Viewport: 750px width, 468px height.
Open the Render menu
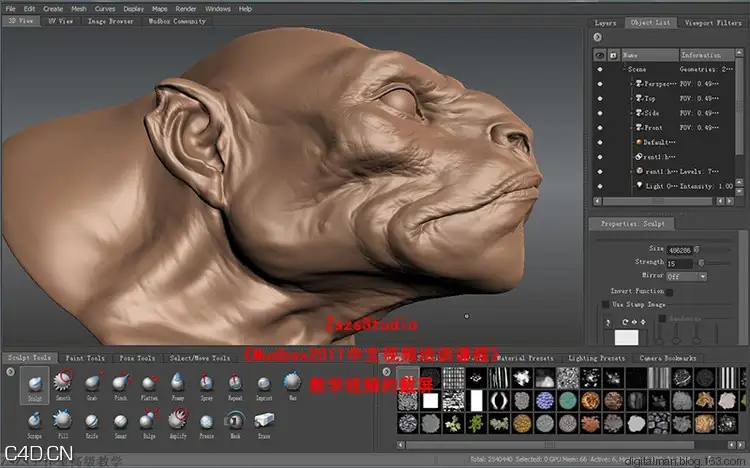pyautogui.click(x=186, y=9)
